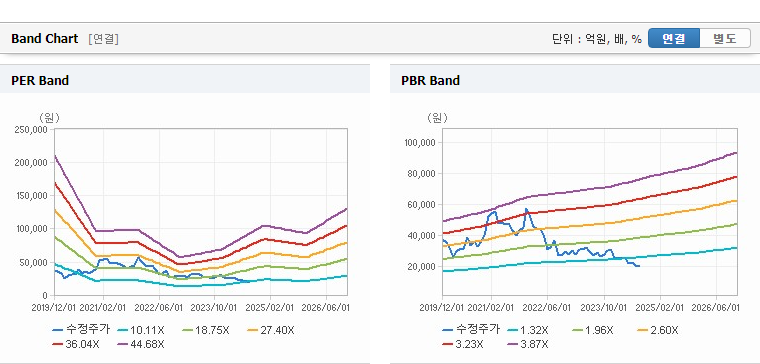
Task: Click the PBR Band section title
Action: click(x=430, y=80)
